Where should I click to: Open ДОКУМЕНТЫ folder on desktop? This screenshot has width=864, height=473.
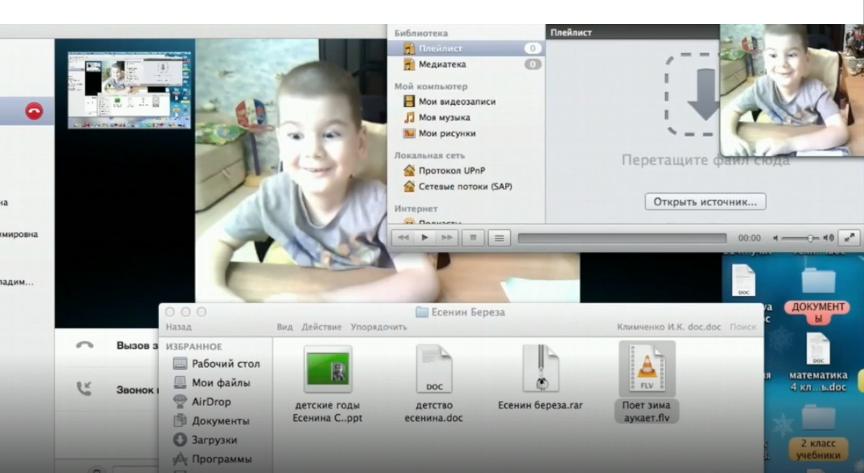[818, 296]
